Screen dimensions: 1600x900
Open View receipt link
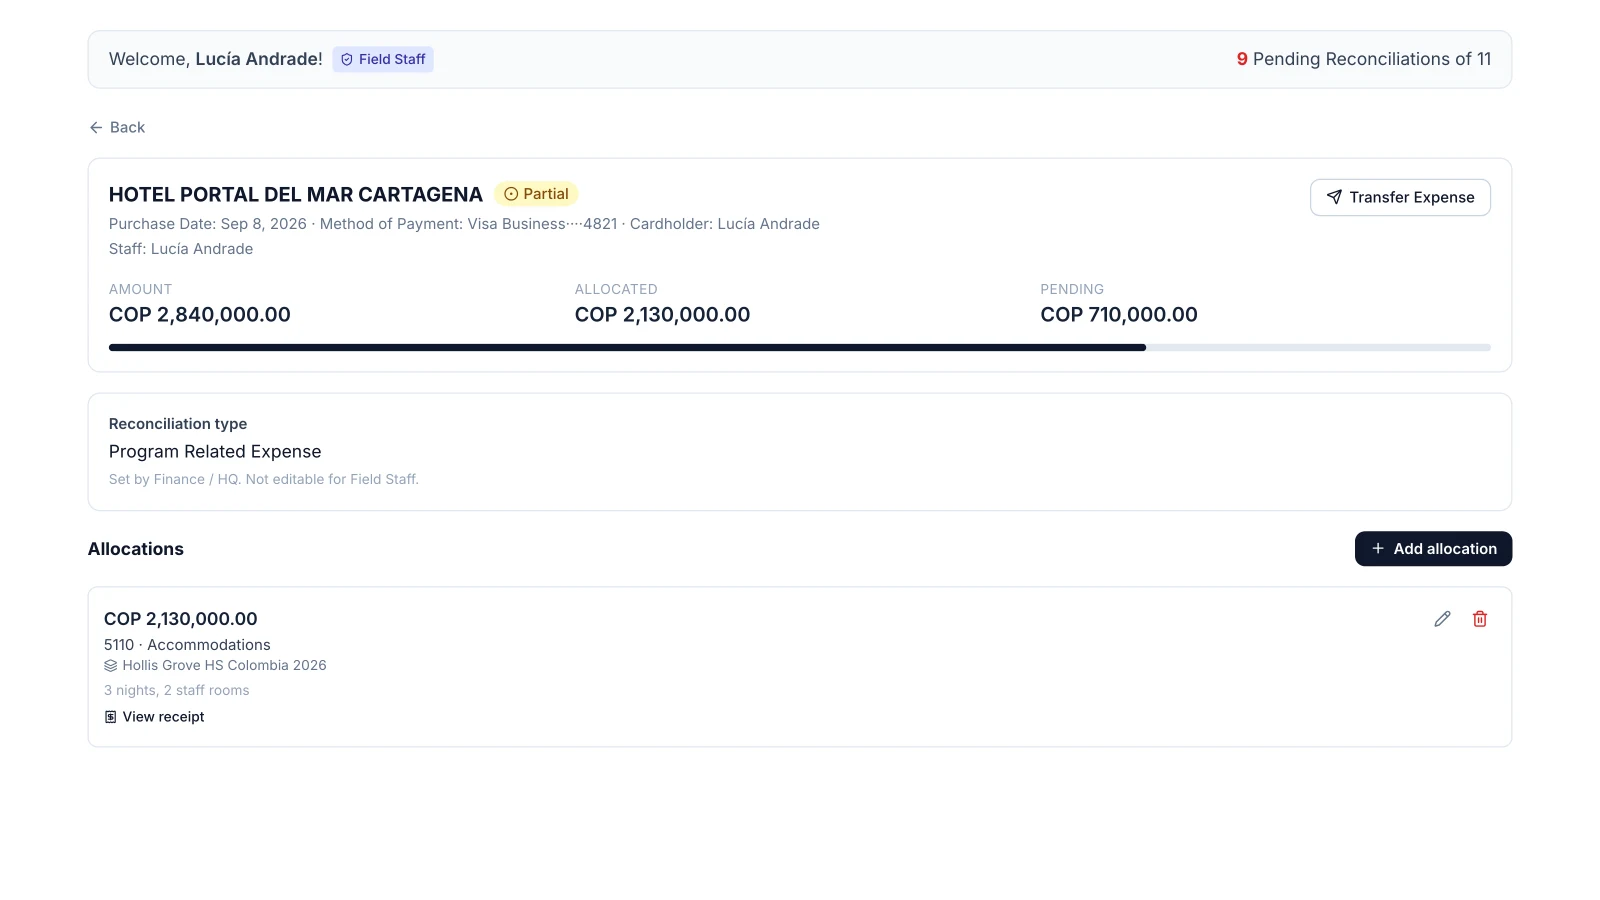(x=155, y=717)
